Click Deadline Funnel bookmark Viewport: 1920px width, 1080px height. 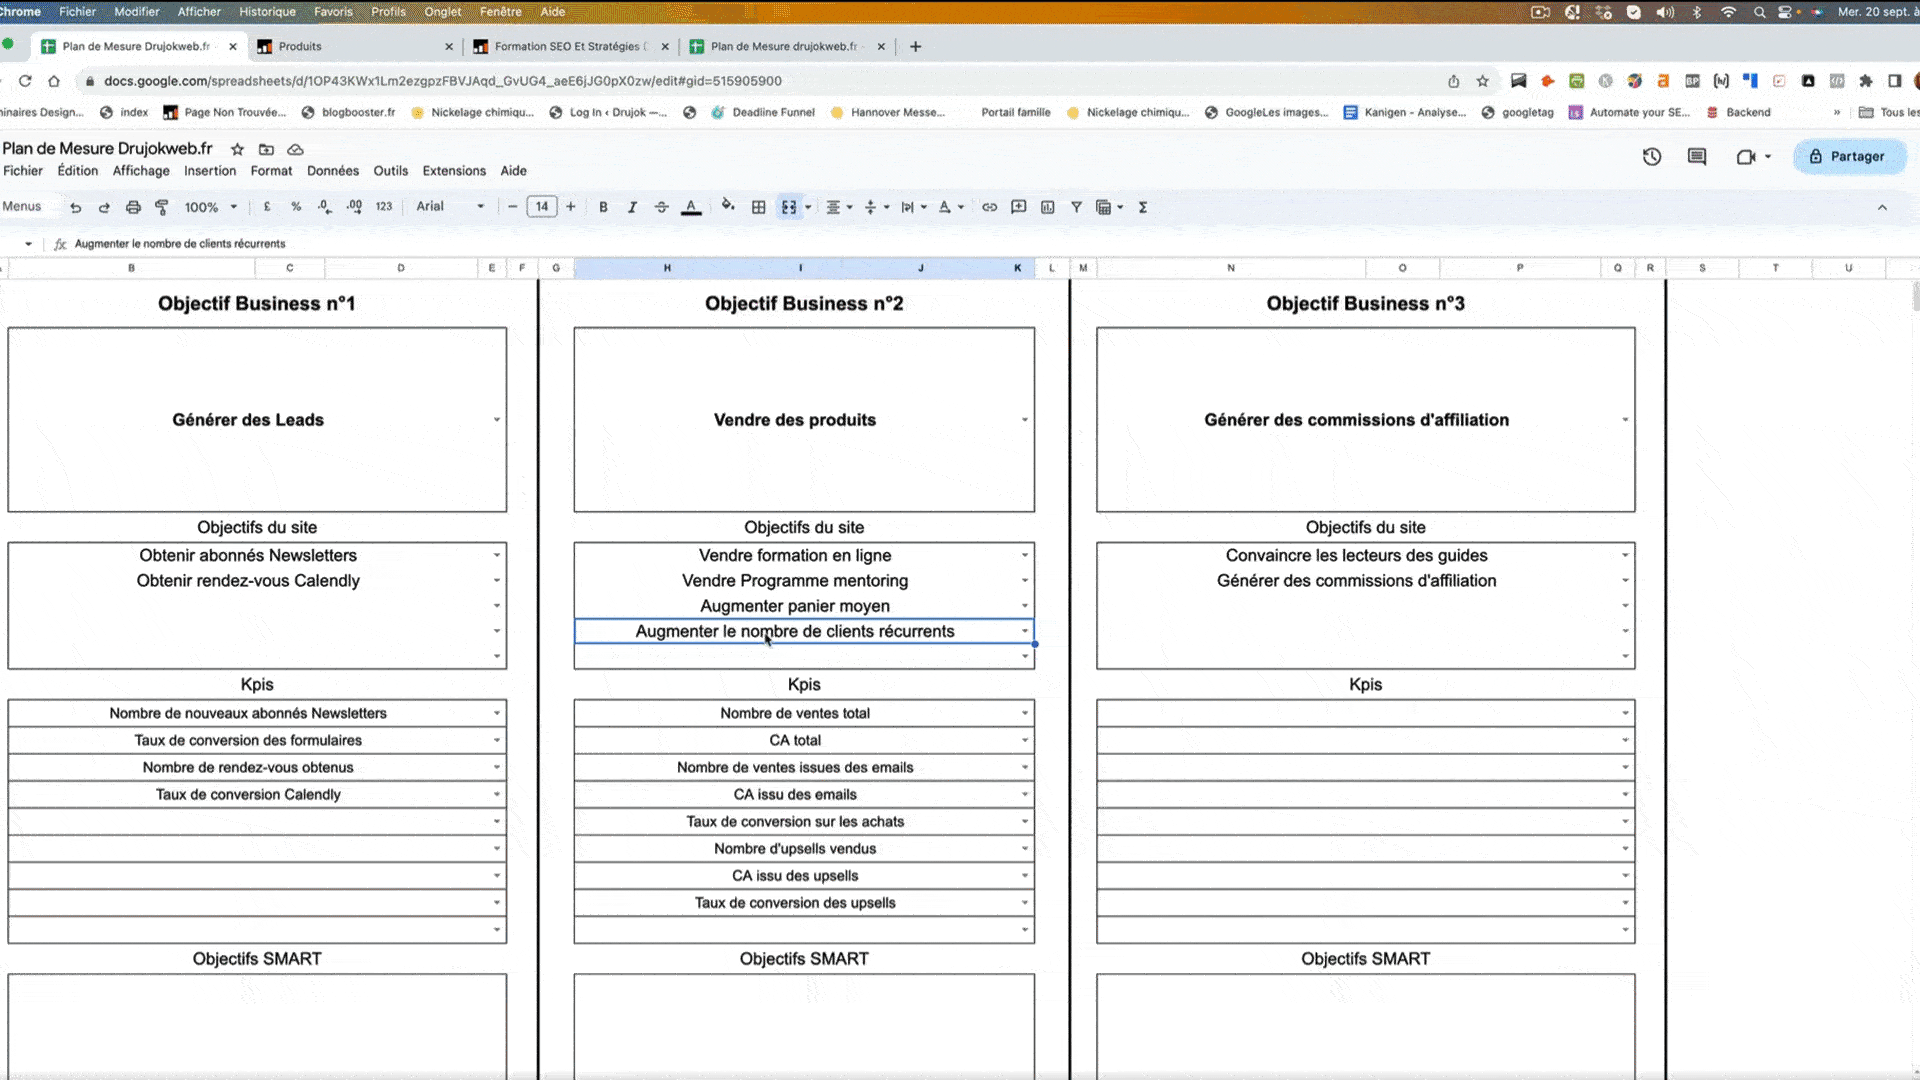[x=763, y=112]
